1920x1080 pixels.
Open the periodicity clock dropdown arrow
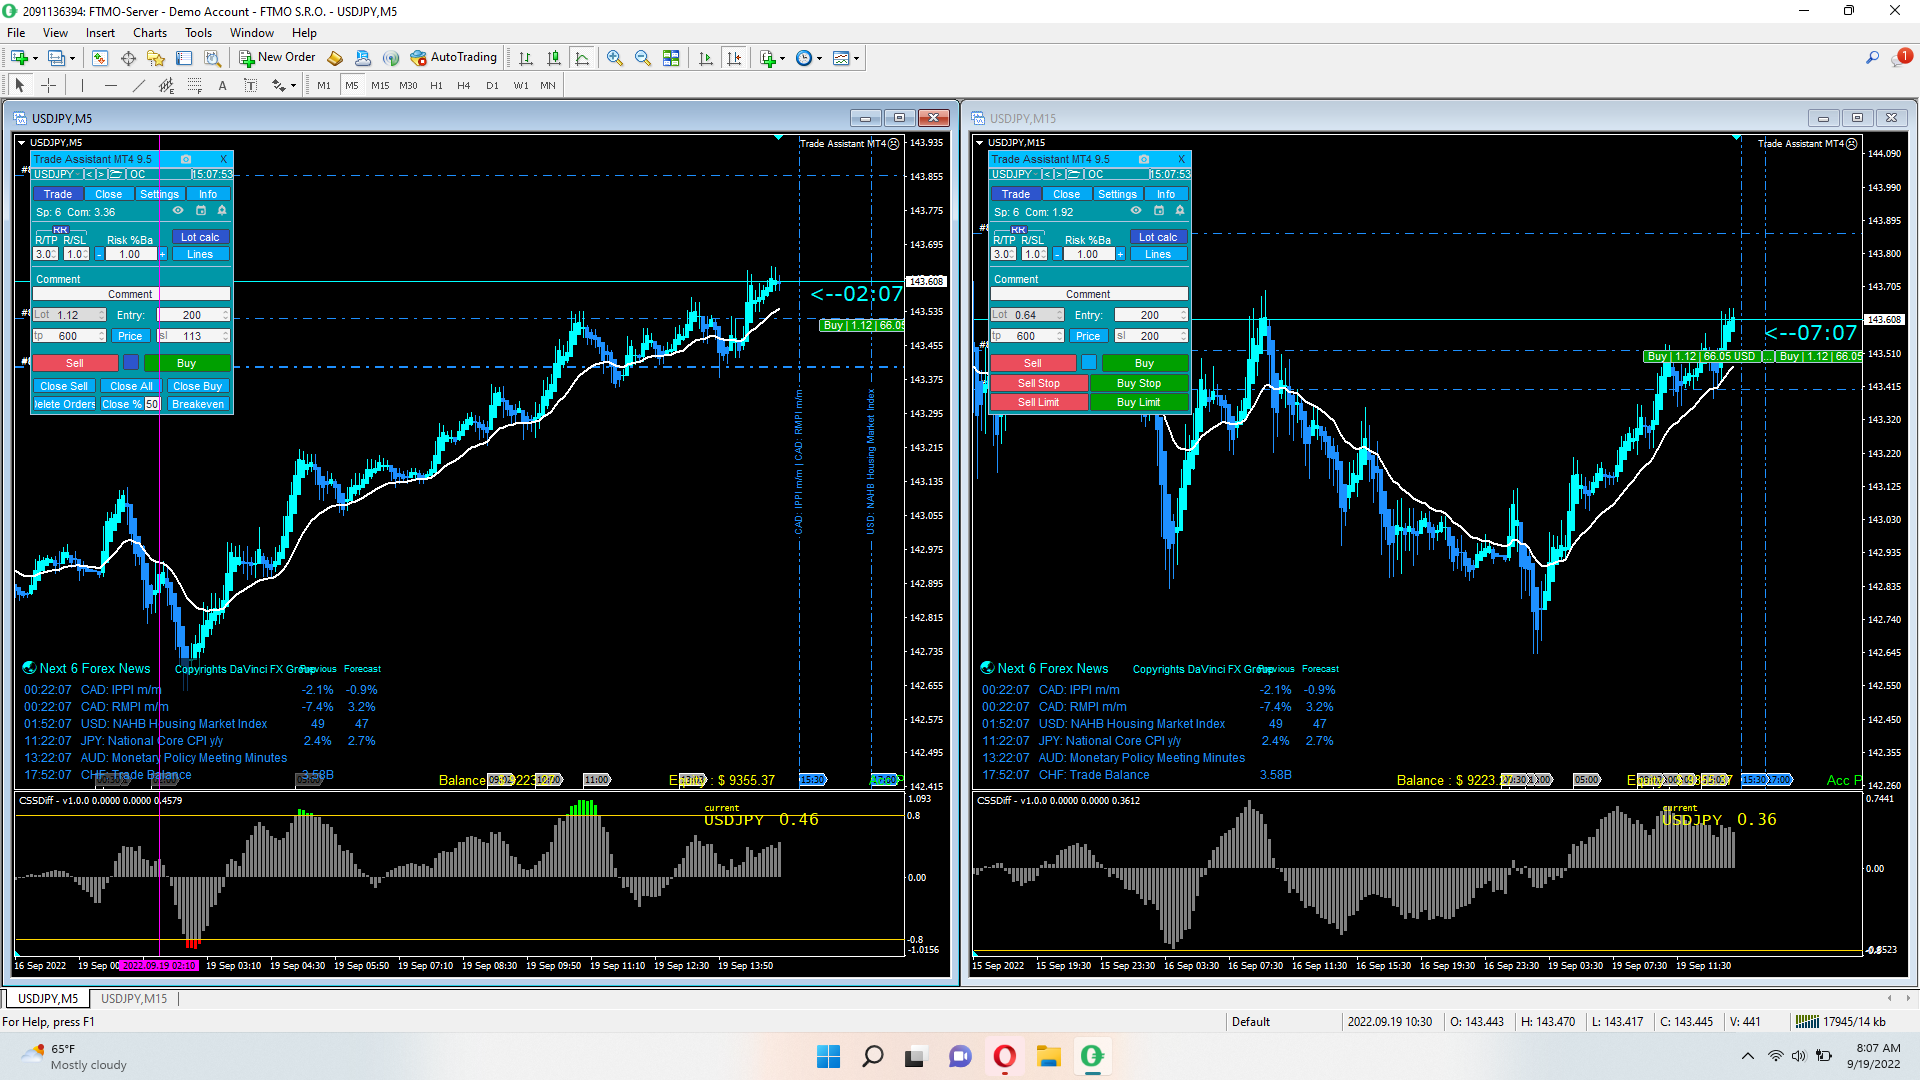point(820,58)
